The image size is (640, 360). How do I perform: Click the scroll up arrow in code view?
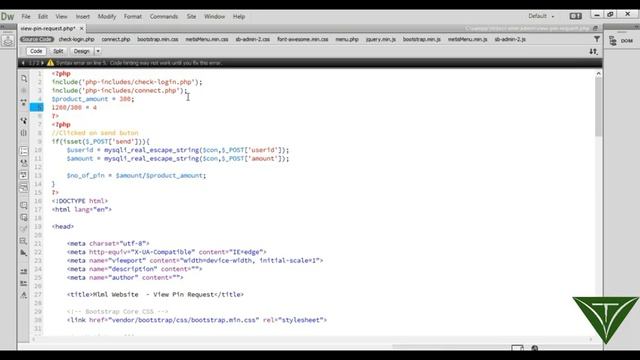coord(598,74)
